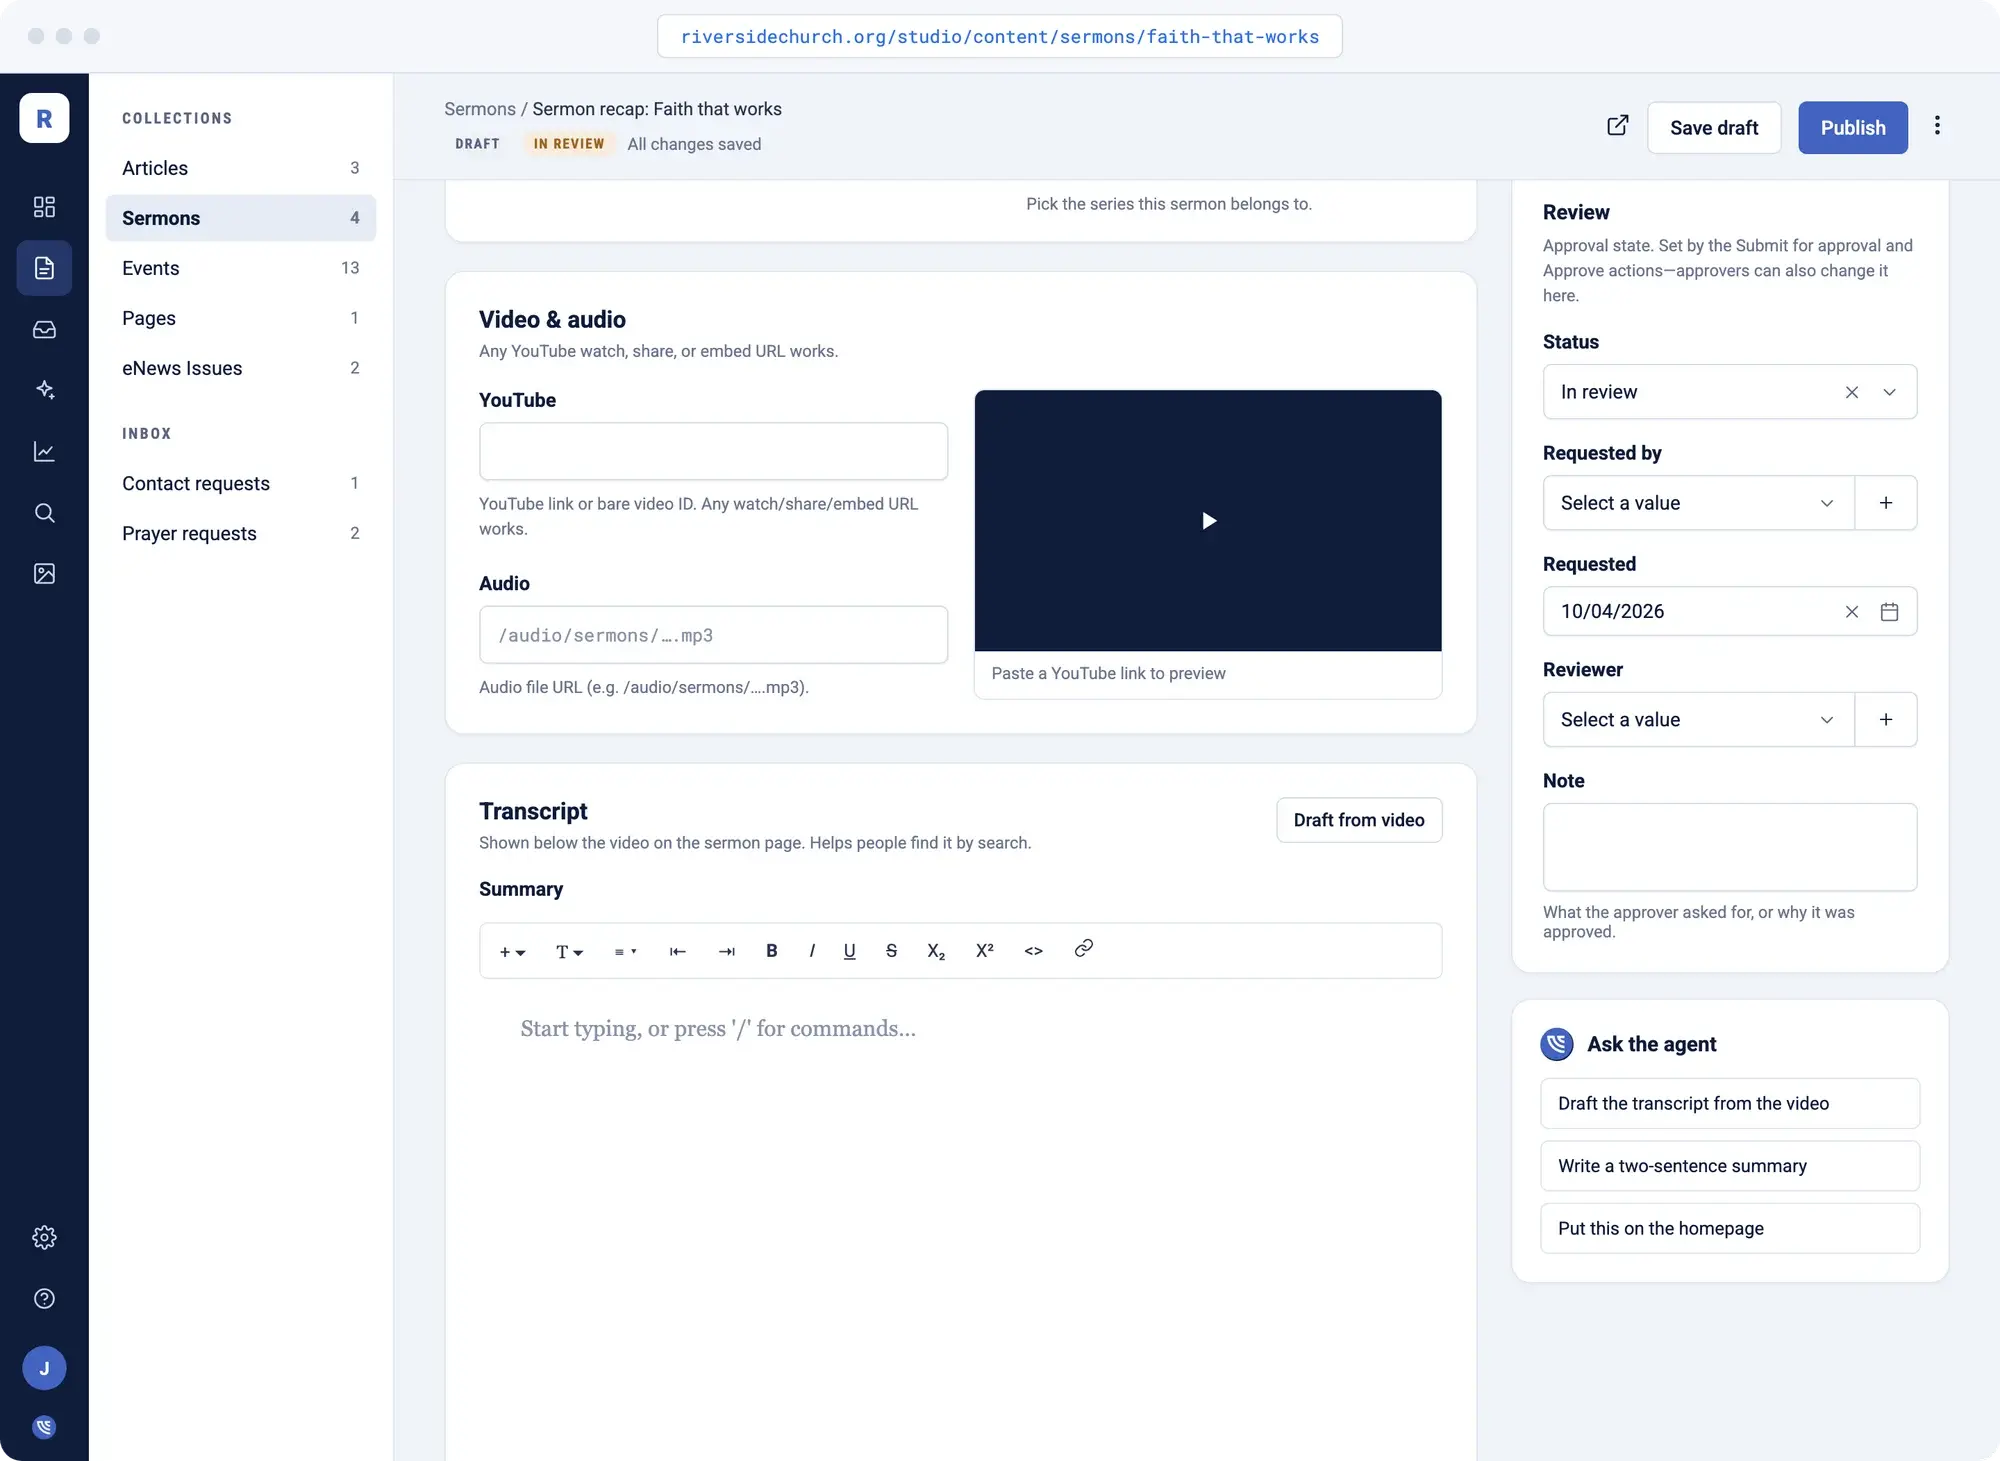This screenshot has width=2000, height=1461.
Task: Open the dashboard grid icon in sidebar
Action: [x=44, y=207]
